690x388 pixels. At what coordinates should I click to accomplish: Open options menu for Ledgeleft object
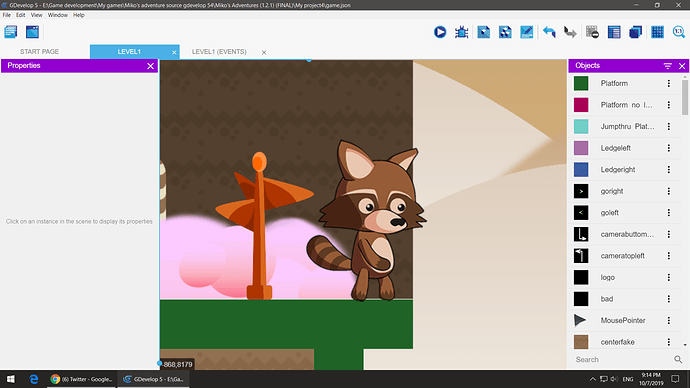(669, 148)
